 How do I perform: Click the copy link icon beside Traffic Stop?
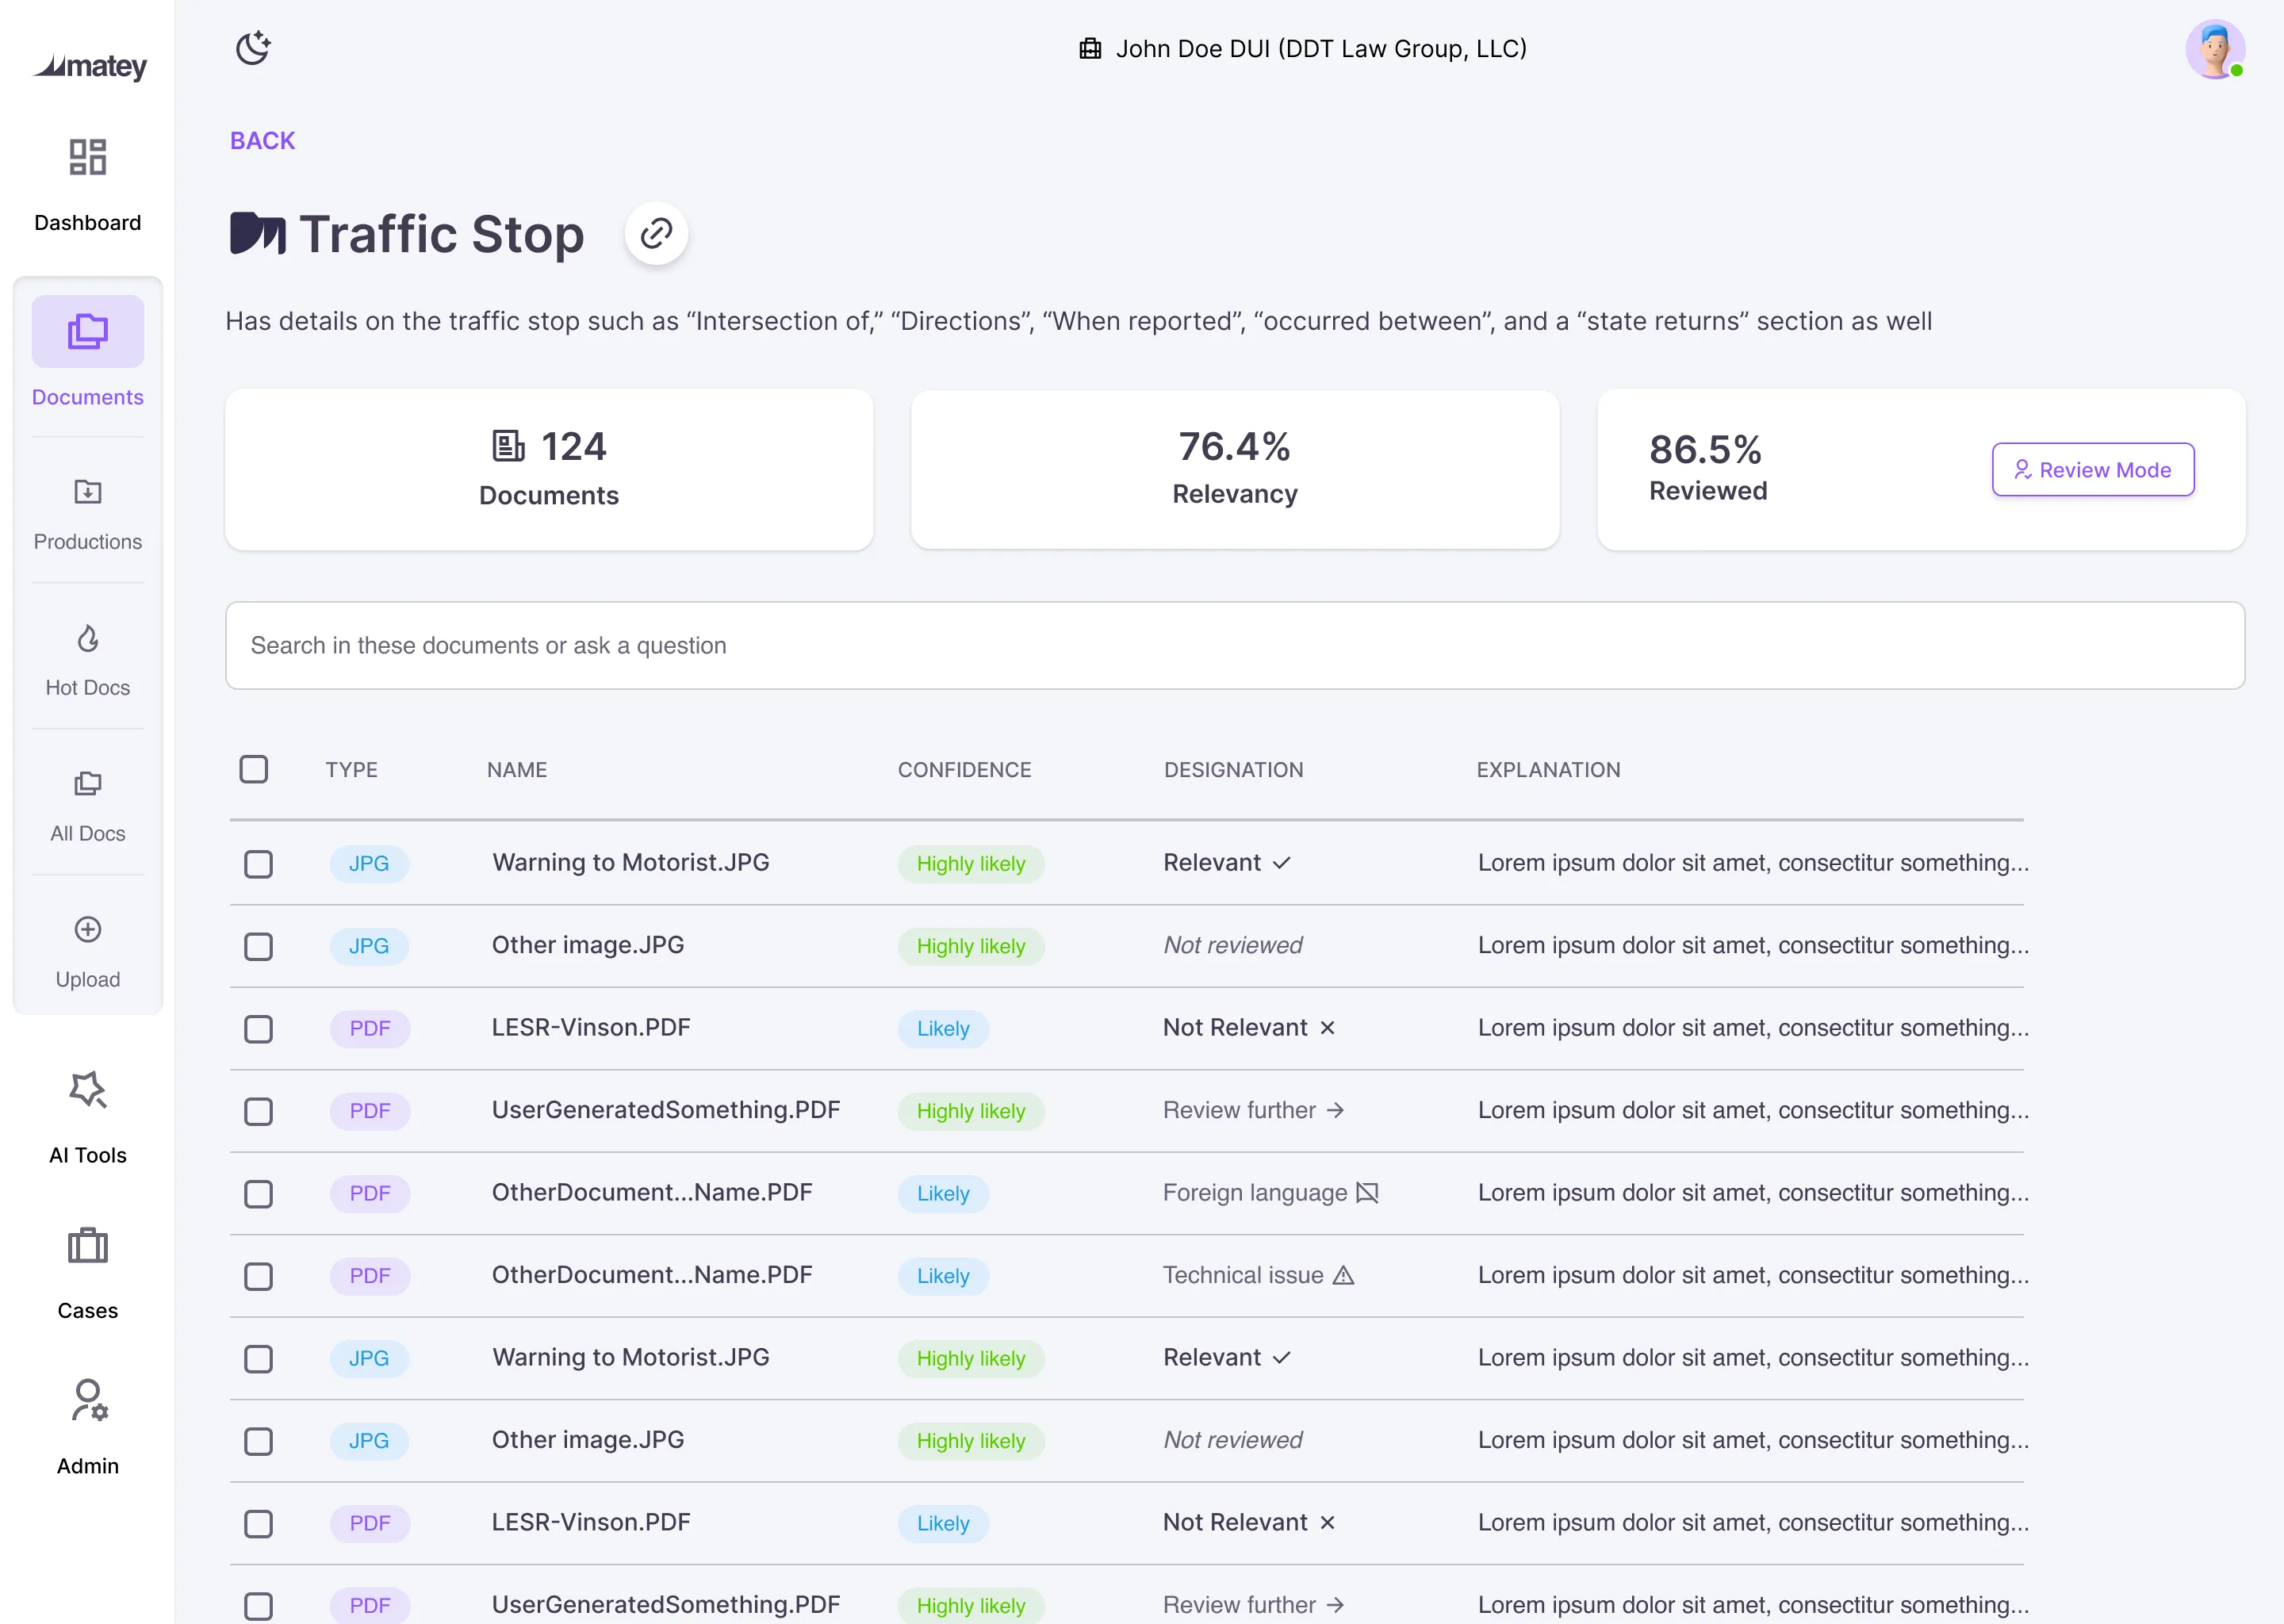[x=656, y=234]
